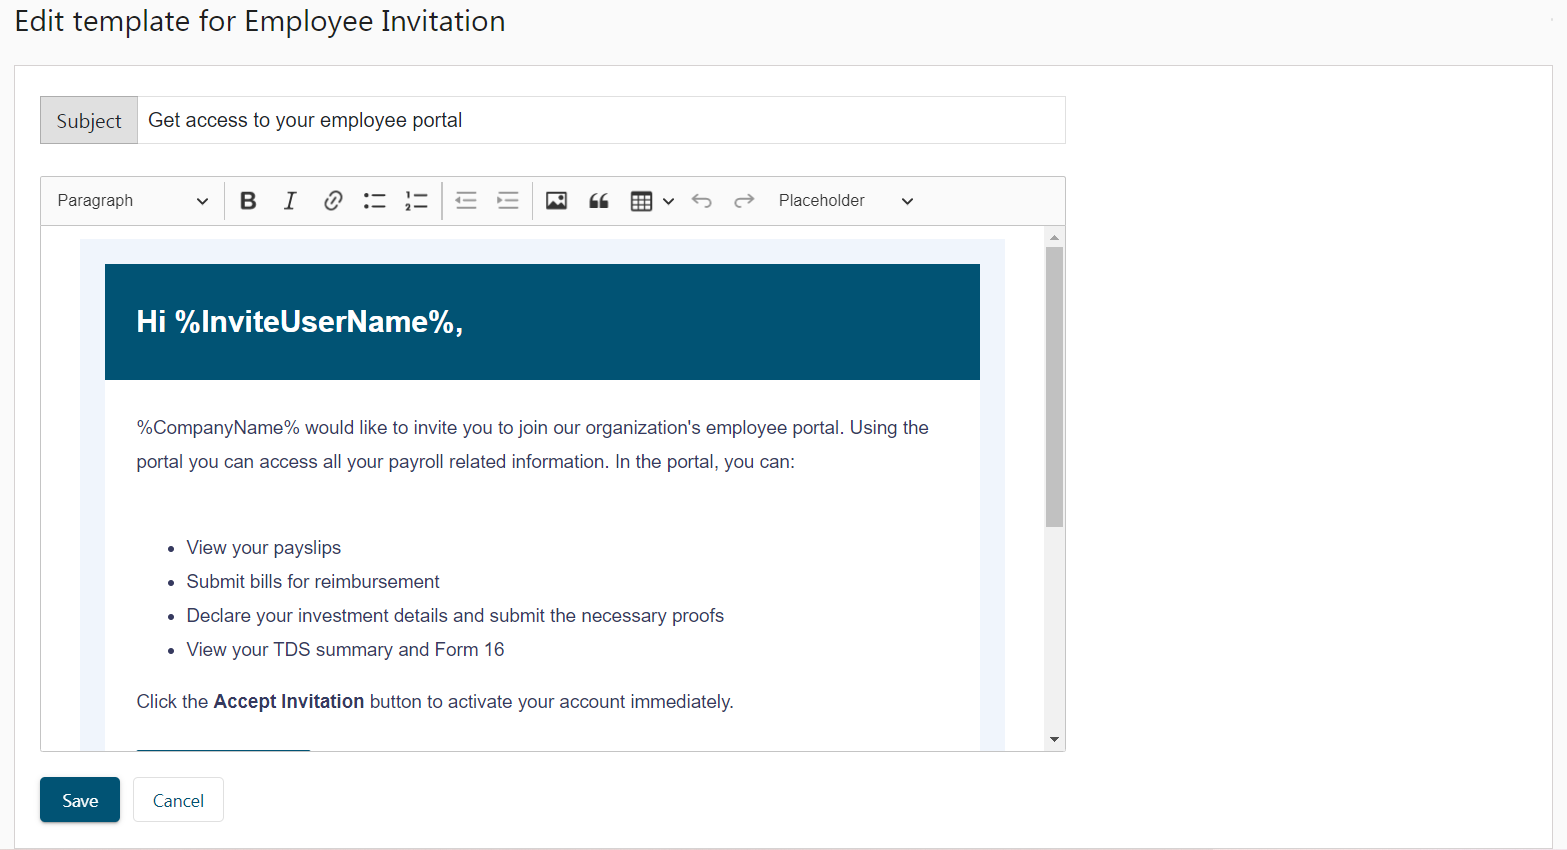
Task: Create a numbered list
Action: pos(416,201)
